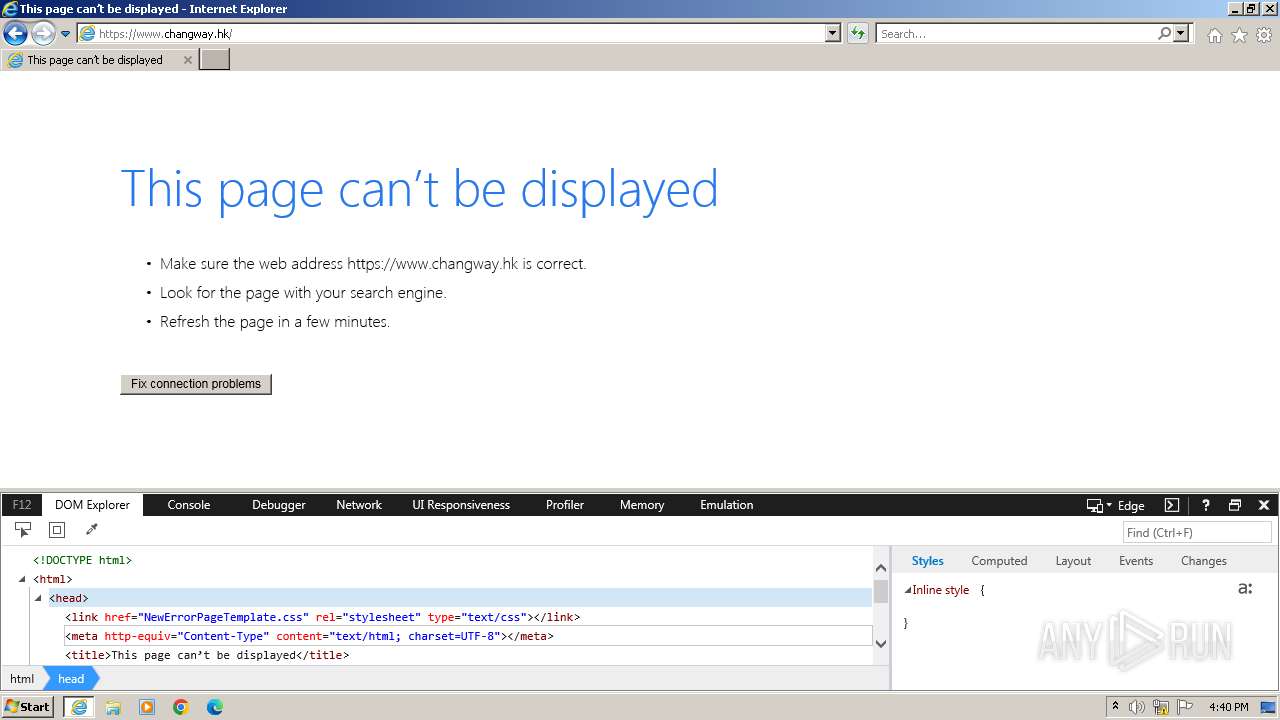The width and height of the screenshot is (1280, 720).
Task: Select the <title> element line
Action: (x=207, y=655)
